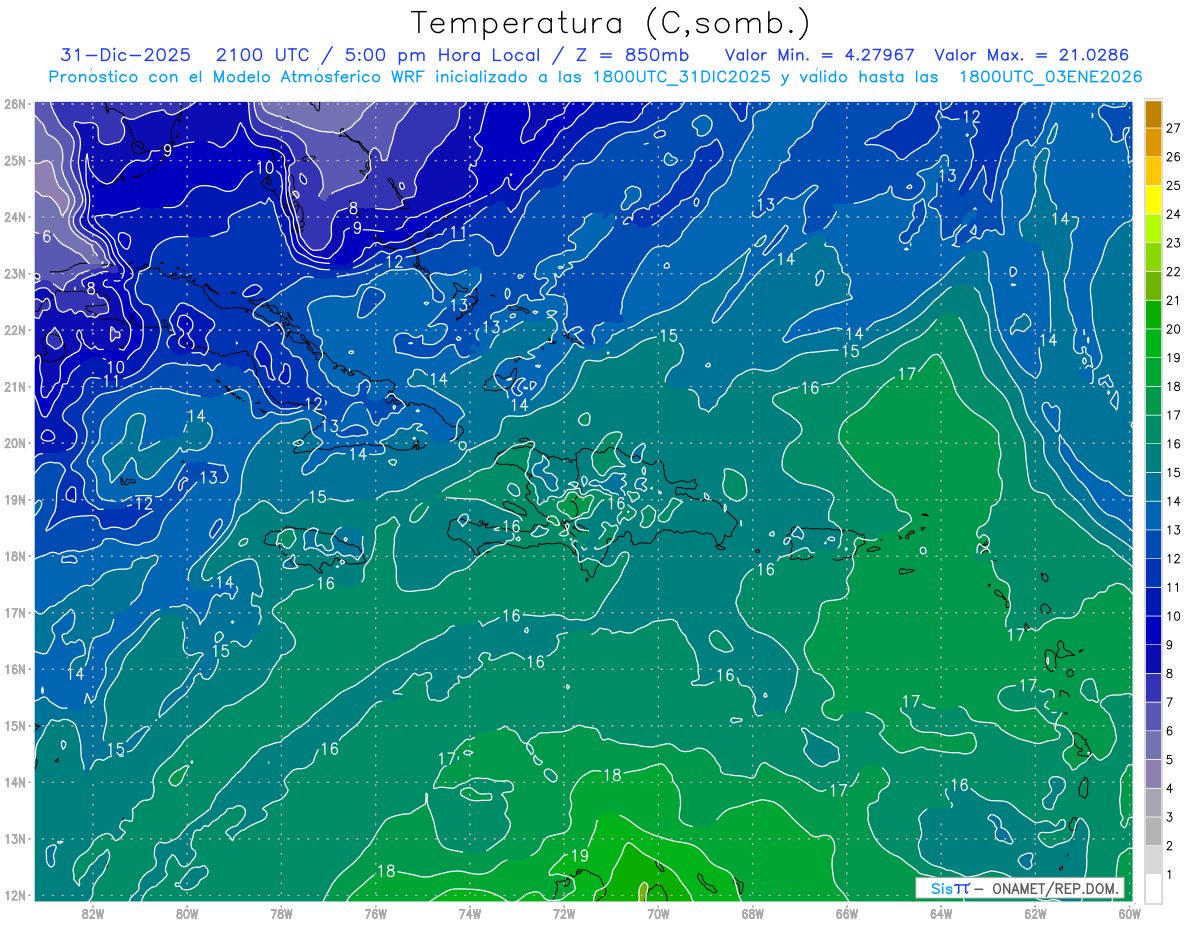Click the '19N' latitude axis label

pos(15,499)
